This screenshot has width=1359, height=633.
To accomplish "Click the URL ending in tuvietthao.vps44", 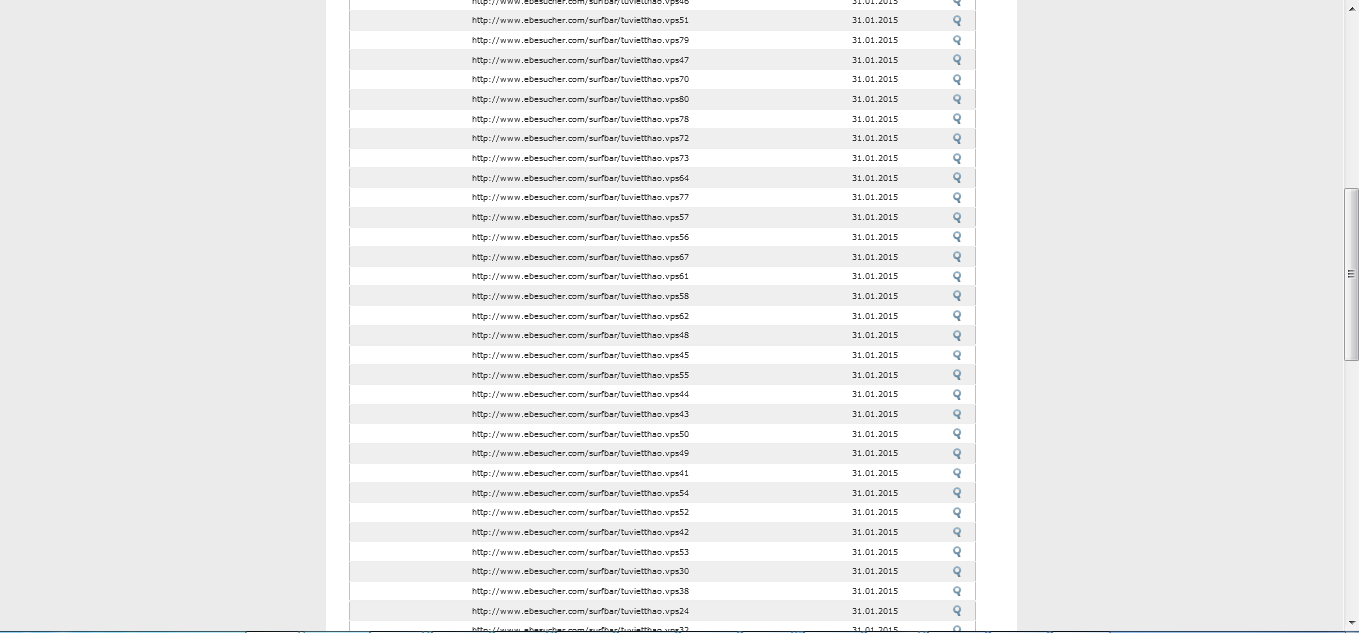I will [580, 394].
